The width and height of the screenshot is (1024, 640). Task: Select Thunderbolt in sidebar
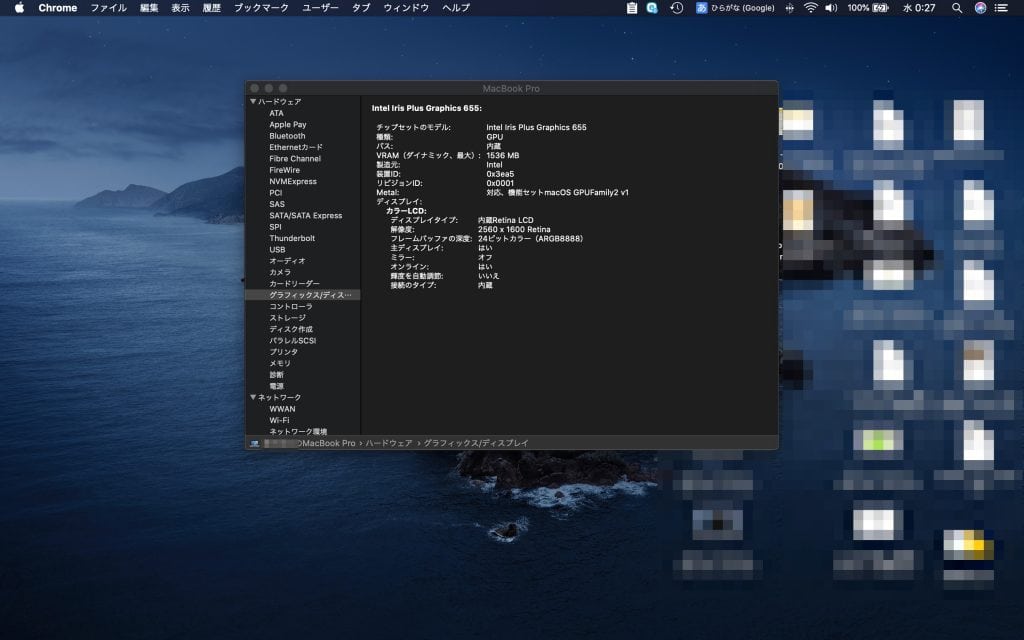click(292, 238)
